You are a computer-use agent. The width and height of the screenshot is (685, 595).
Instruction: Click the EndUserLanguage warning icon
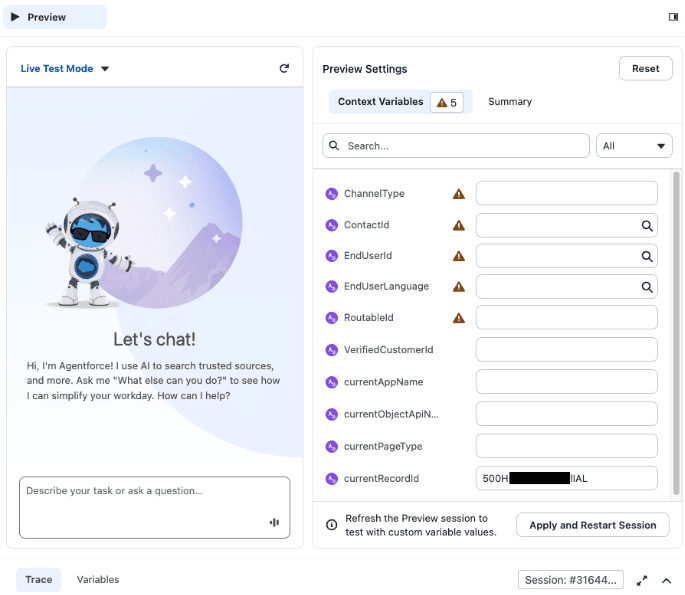459,287
